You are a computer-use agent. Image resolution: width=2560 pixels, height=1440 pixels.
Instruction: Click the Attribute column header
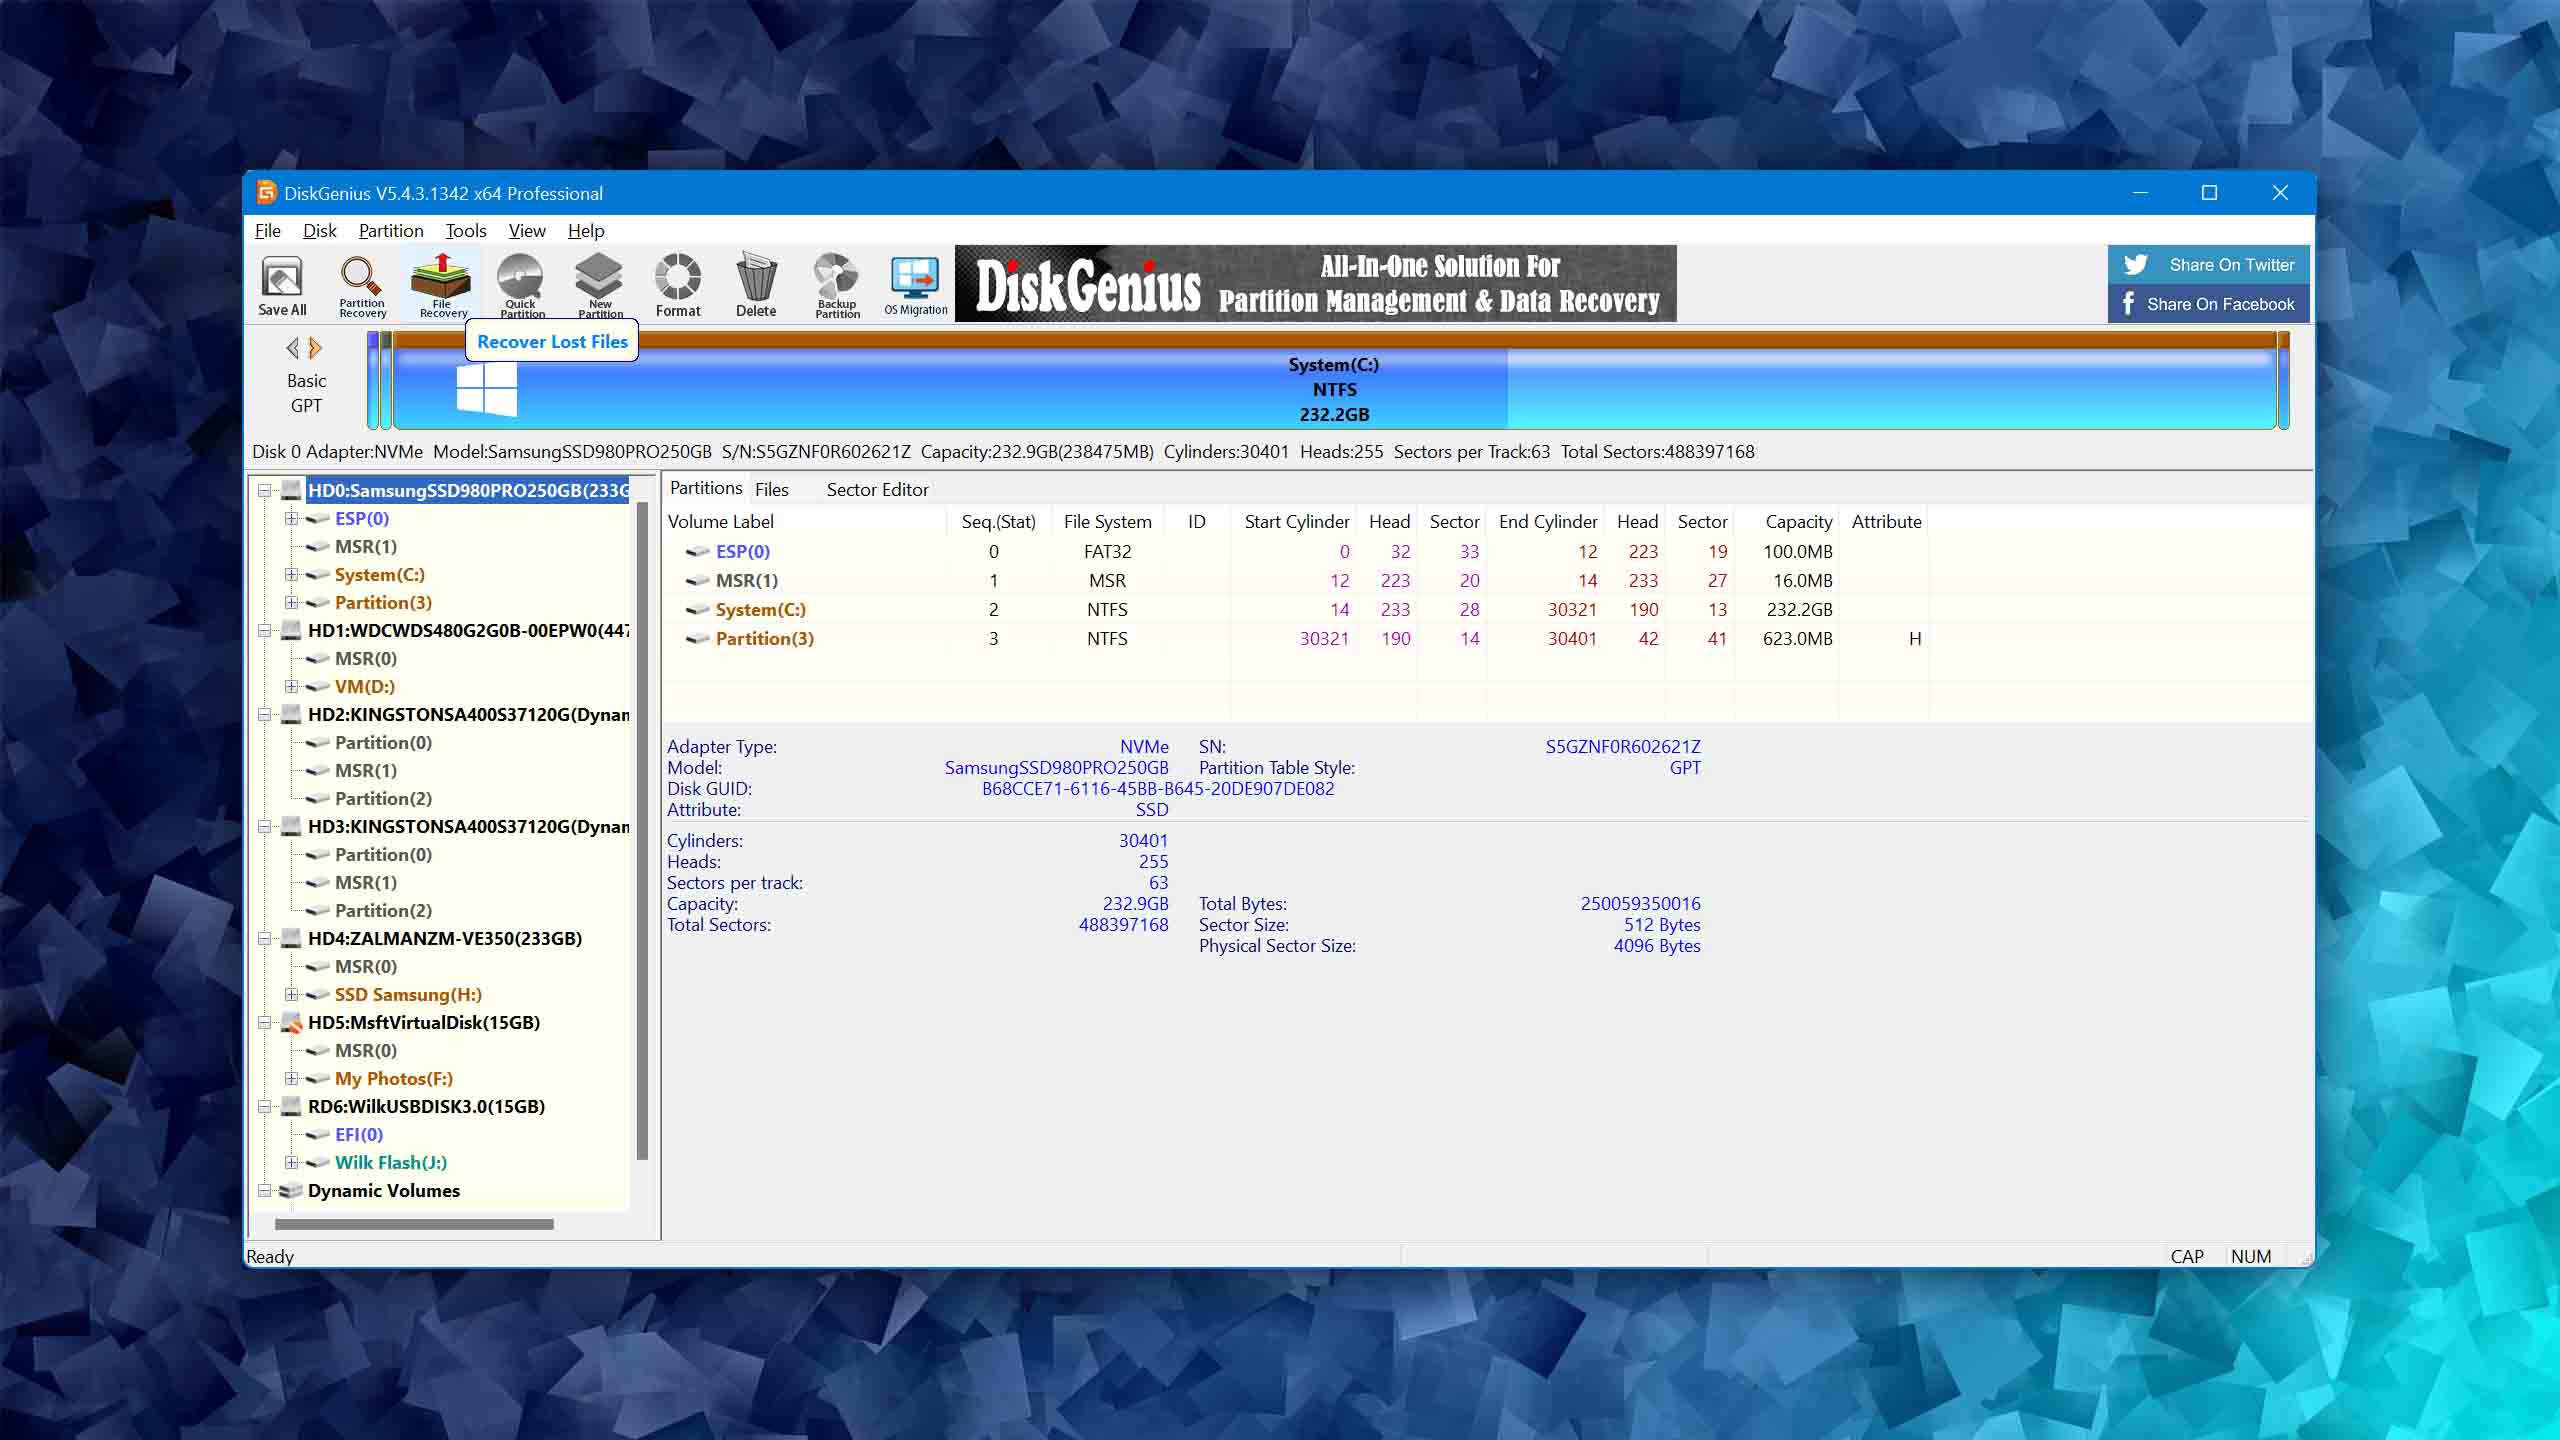pos(1886,521)
